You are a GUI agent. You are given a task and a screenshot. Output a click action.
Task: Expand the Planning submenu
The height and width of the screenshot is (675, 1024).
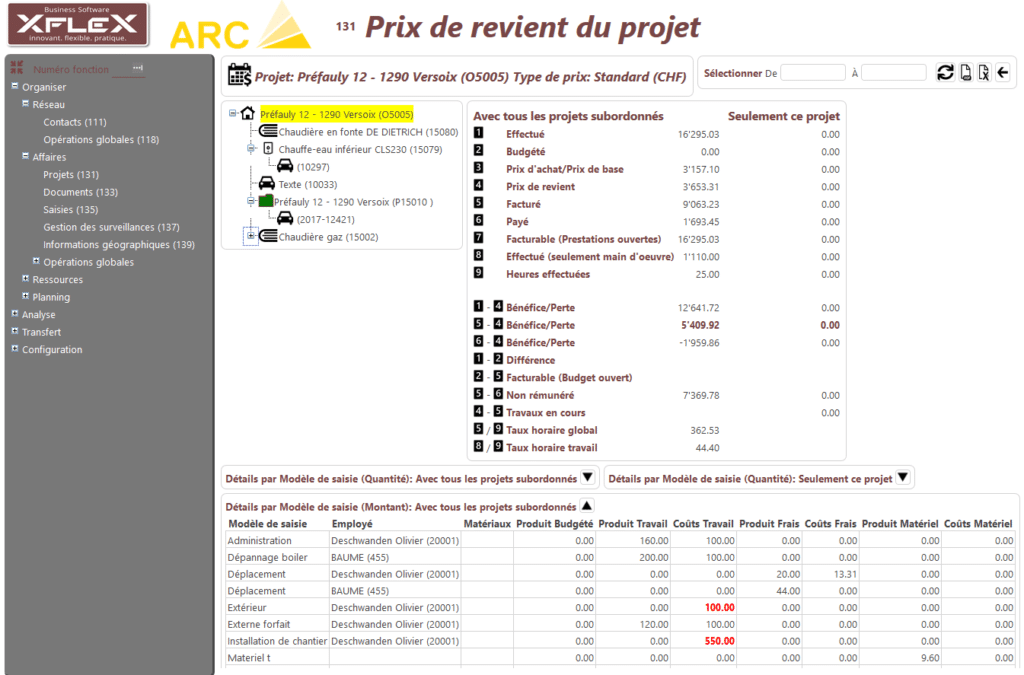click(x=25, y=296)
